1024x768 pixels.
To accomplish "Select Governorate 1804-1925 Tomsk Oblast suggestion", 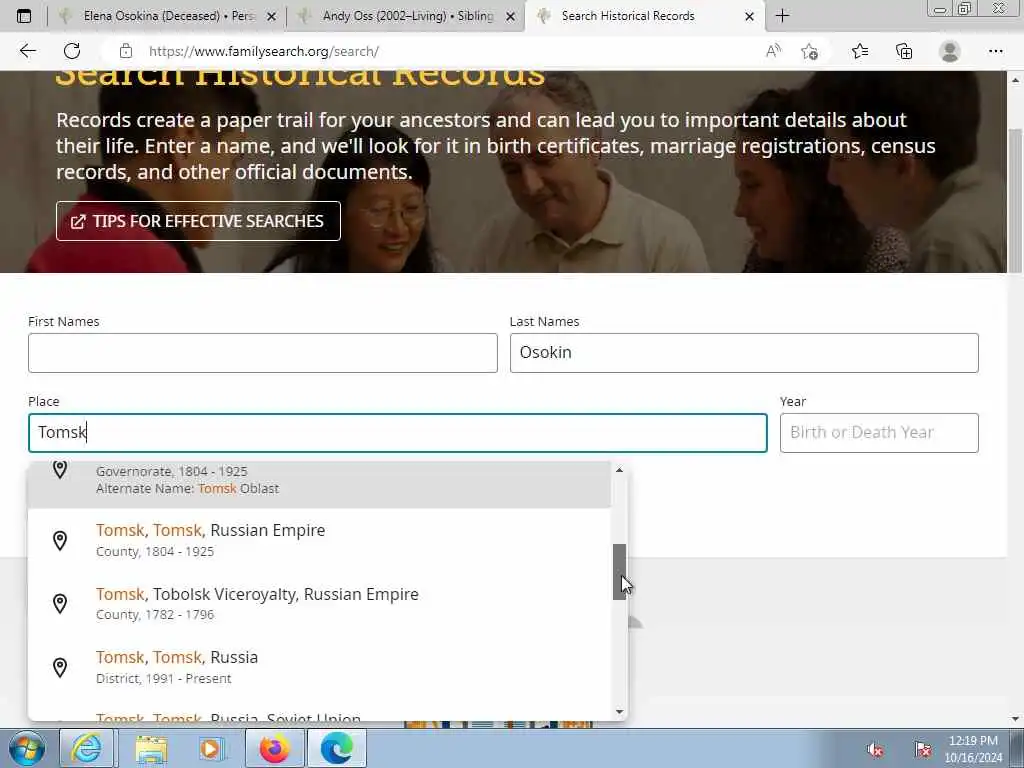I will click(x=319, y=484).
